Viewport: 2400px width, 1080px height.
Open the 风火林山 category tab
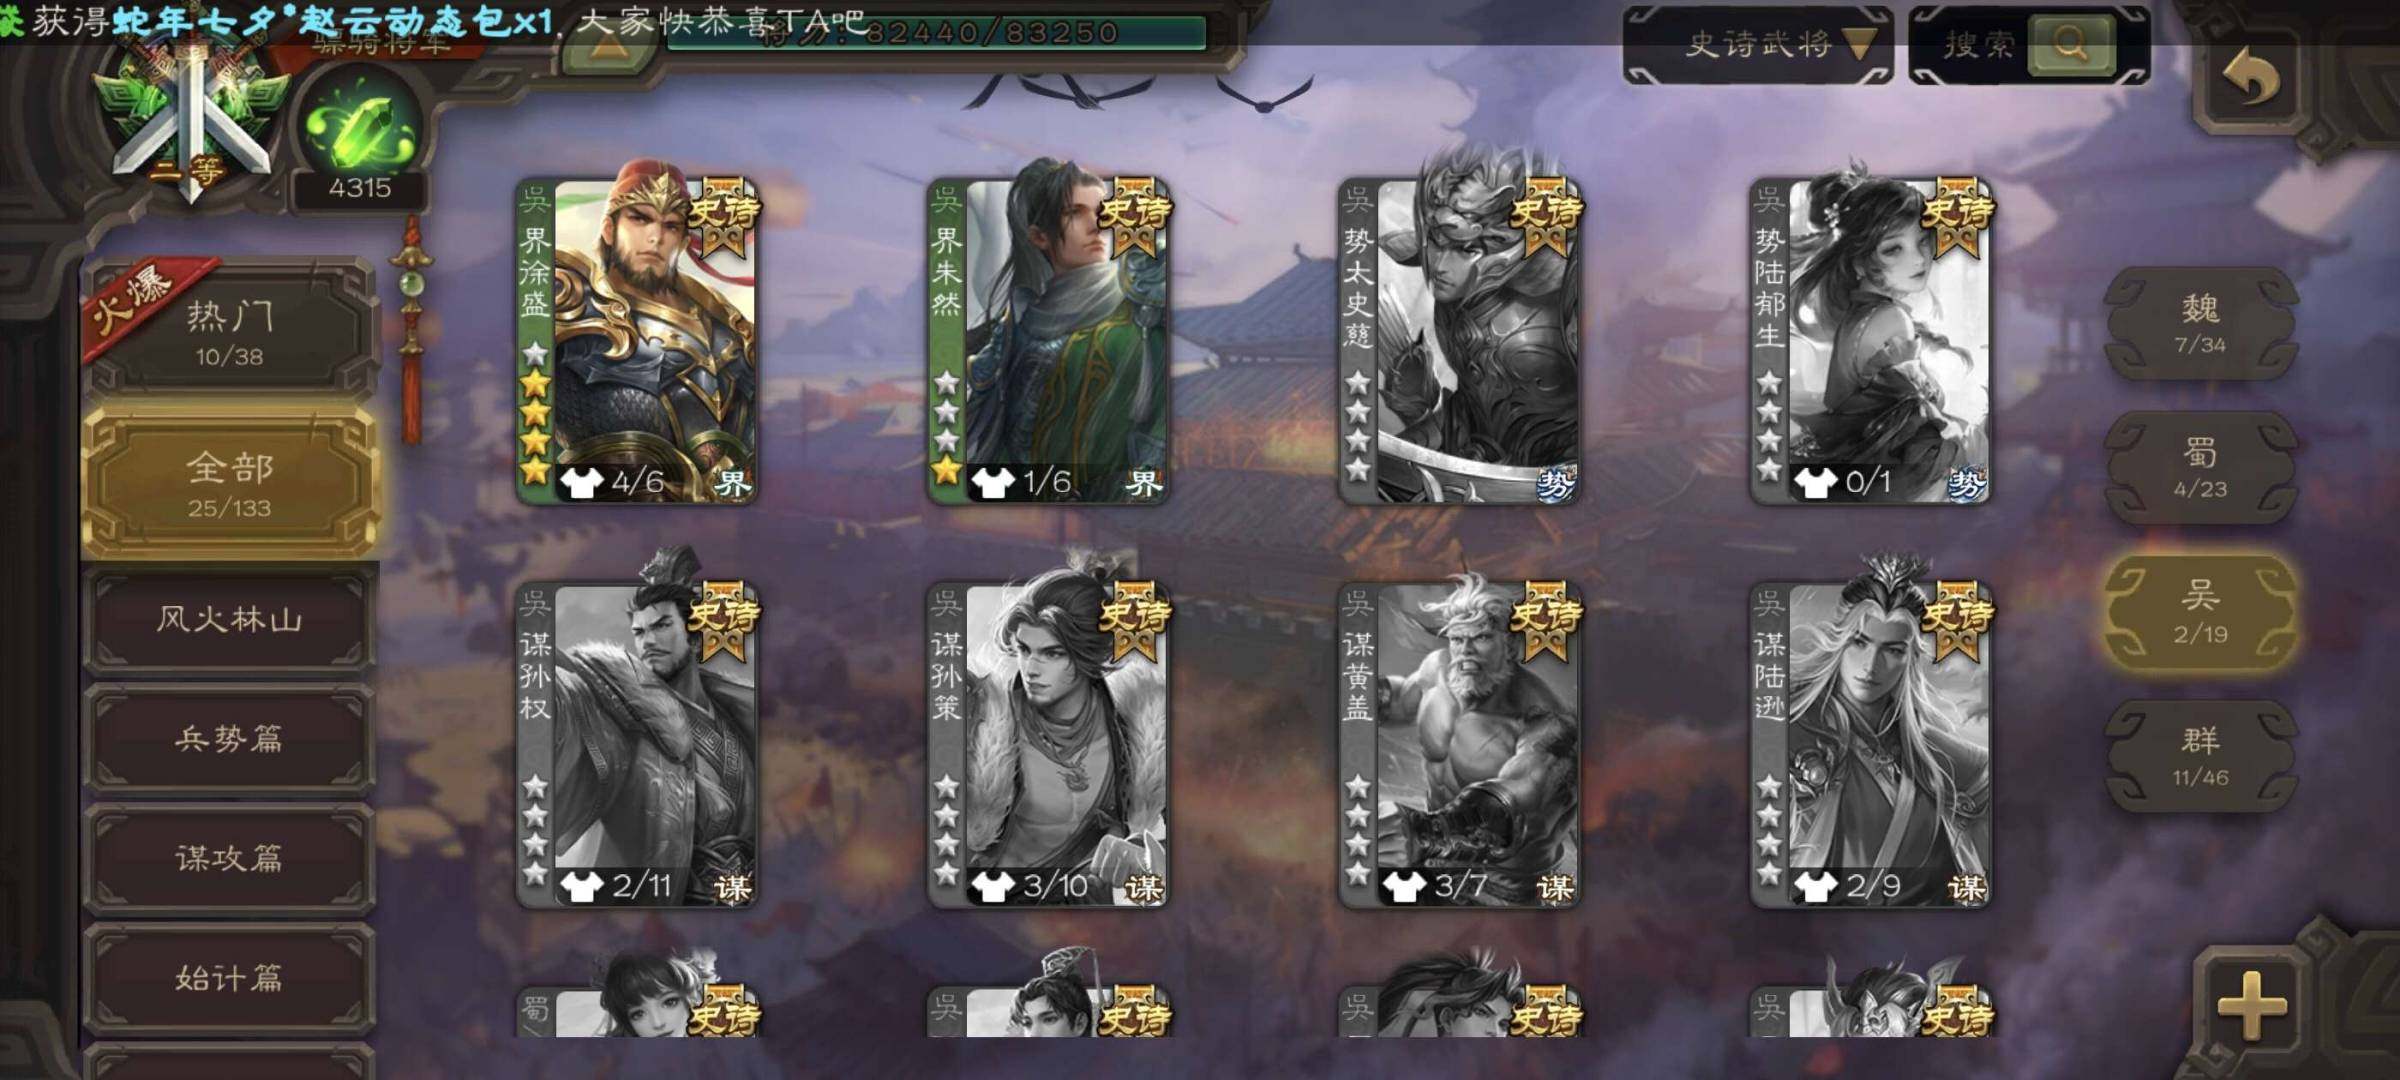point(230,620)
